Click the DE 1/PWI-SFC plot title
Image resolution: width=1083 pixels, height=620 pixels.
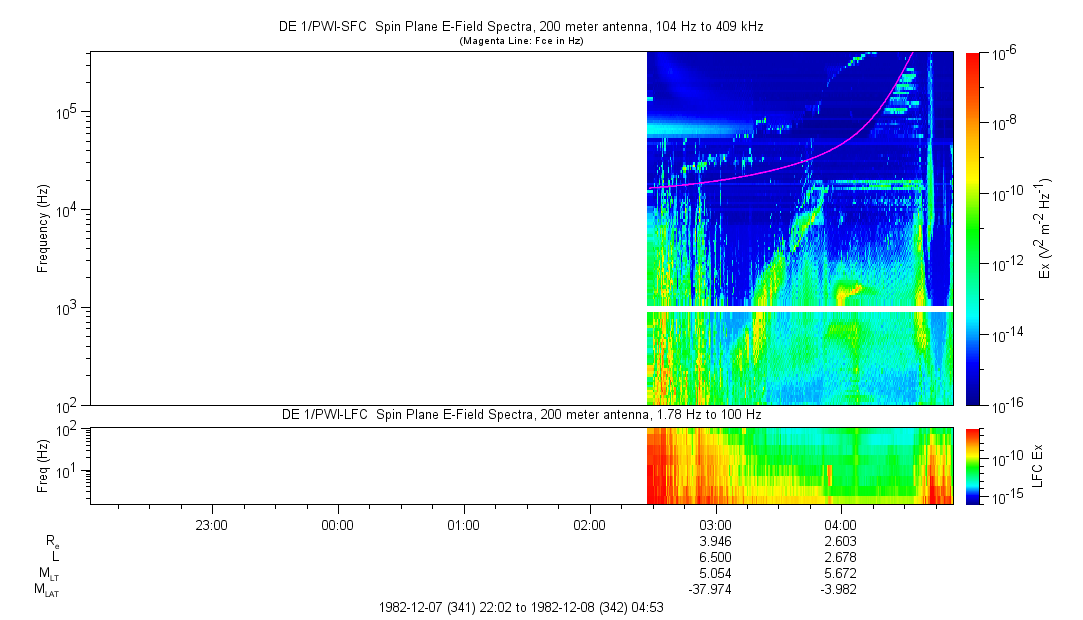[520, 27]
